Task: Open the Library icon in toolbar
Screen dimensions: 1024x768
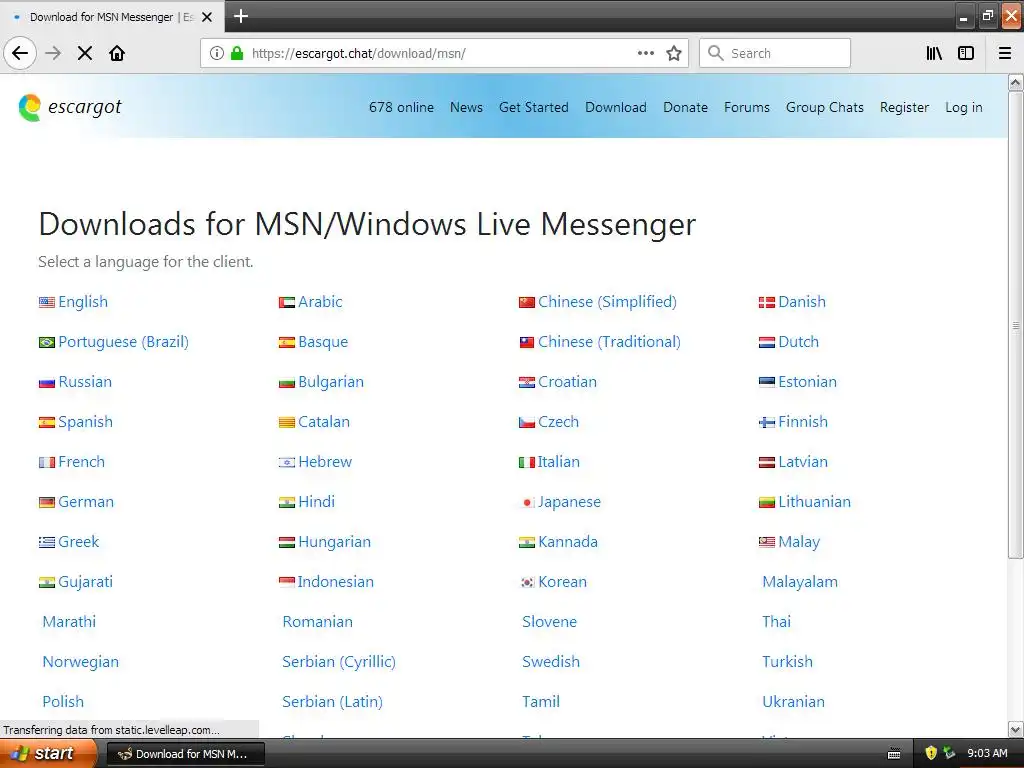Action: 934,53
